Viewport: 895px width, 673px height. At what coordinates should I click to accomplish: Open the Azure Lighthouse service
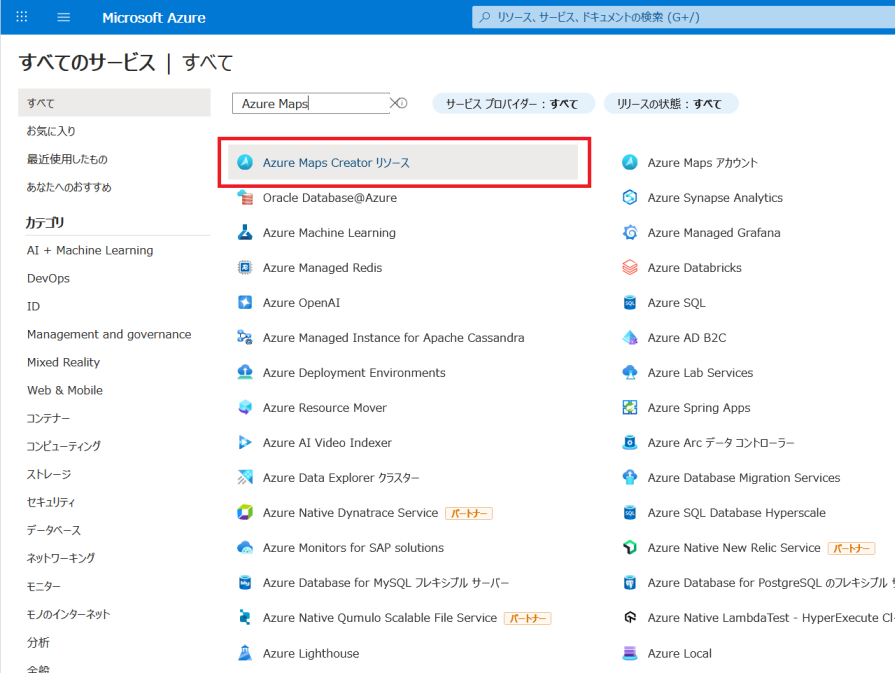[311, 653]
